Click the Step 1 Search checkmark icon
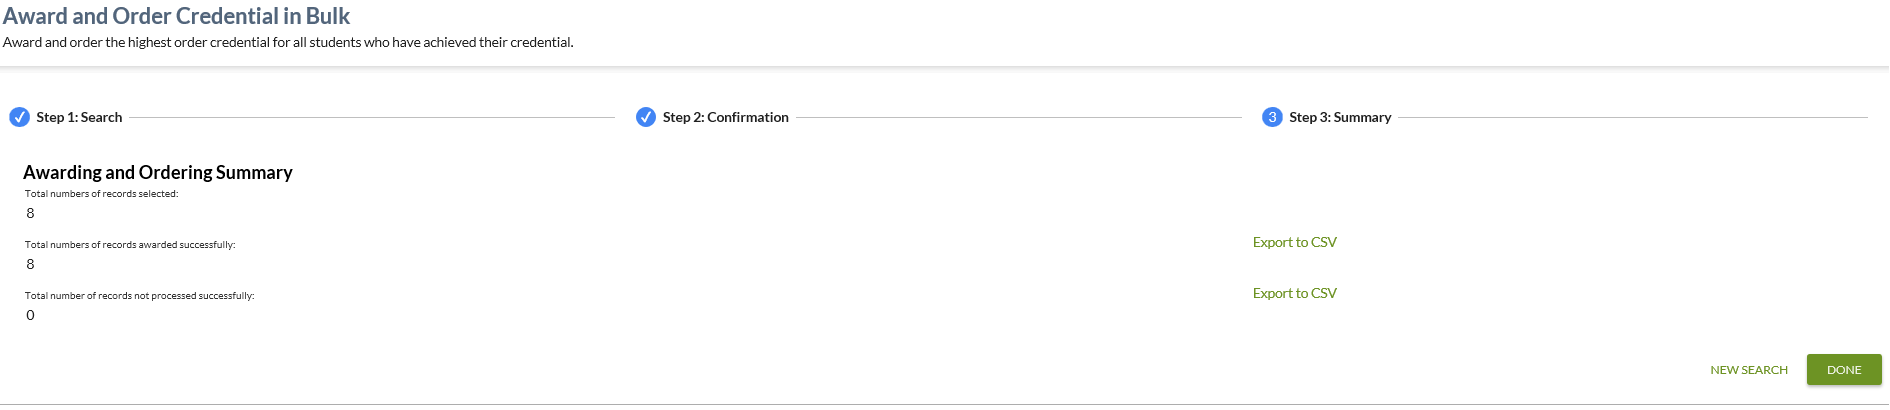Screen dimensions: 1890x410 tap(19, 117)
